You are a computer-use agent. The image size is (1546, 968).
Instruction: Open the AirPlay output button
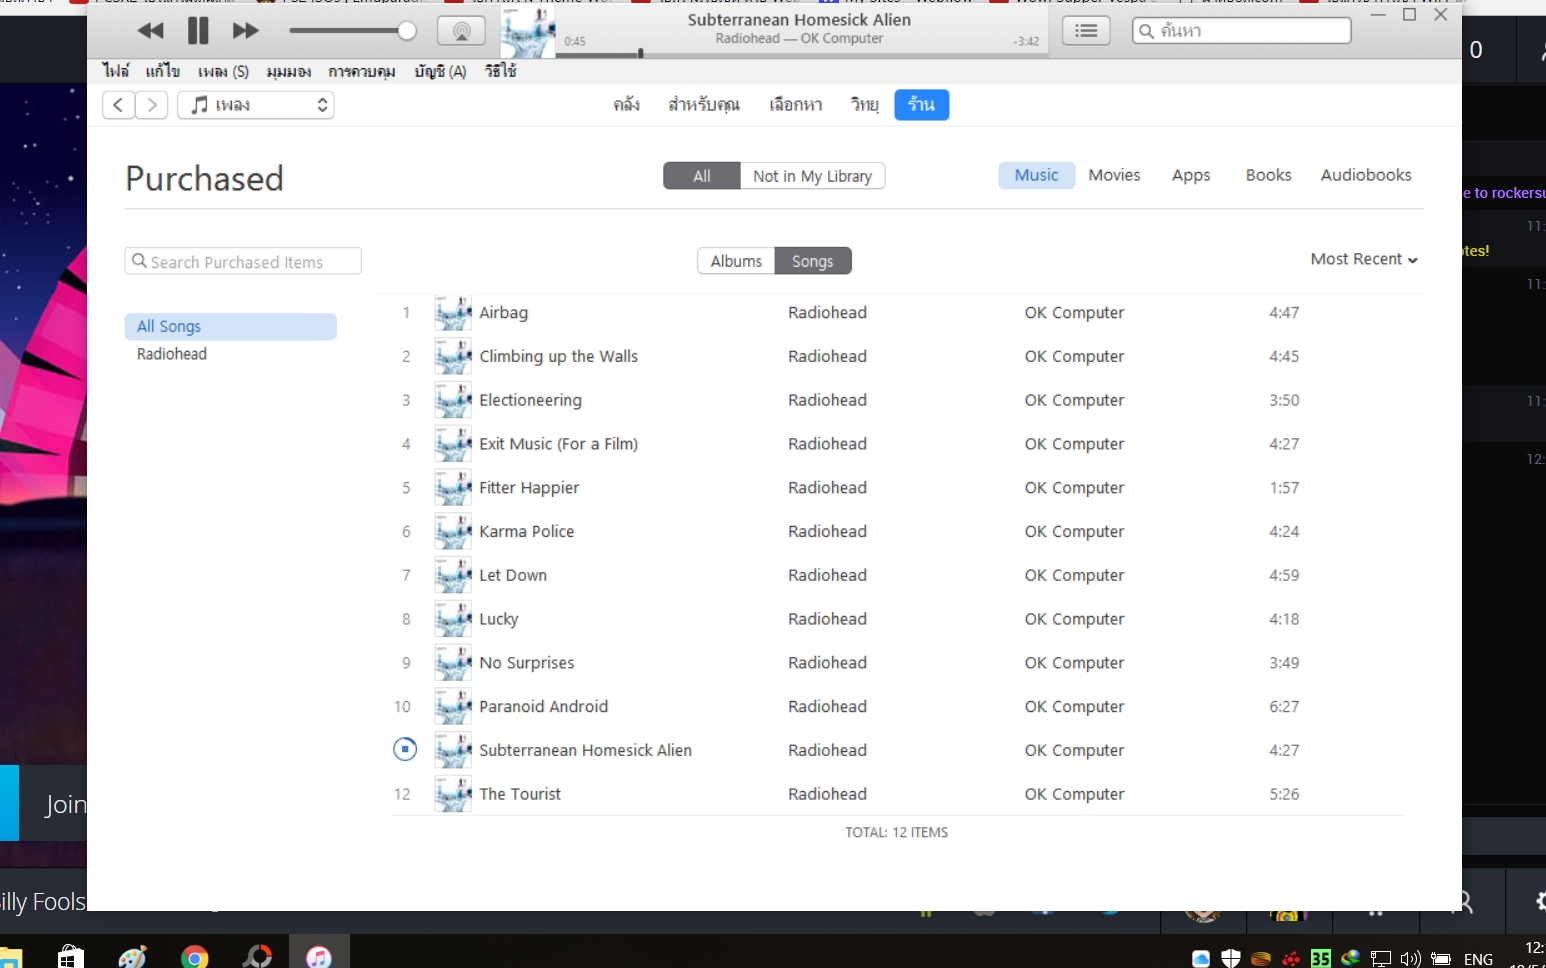pyautogui.click(x=461, y=31)
